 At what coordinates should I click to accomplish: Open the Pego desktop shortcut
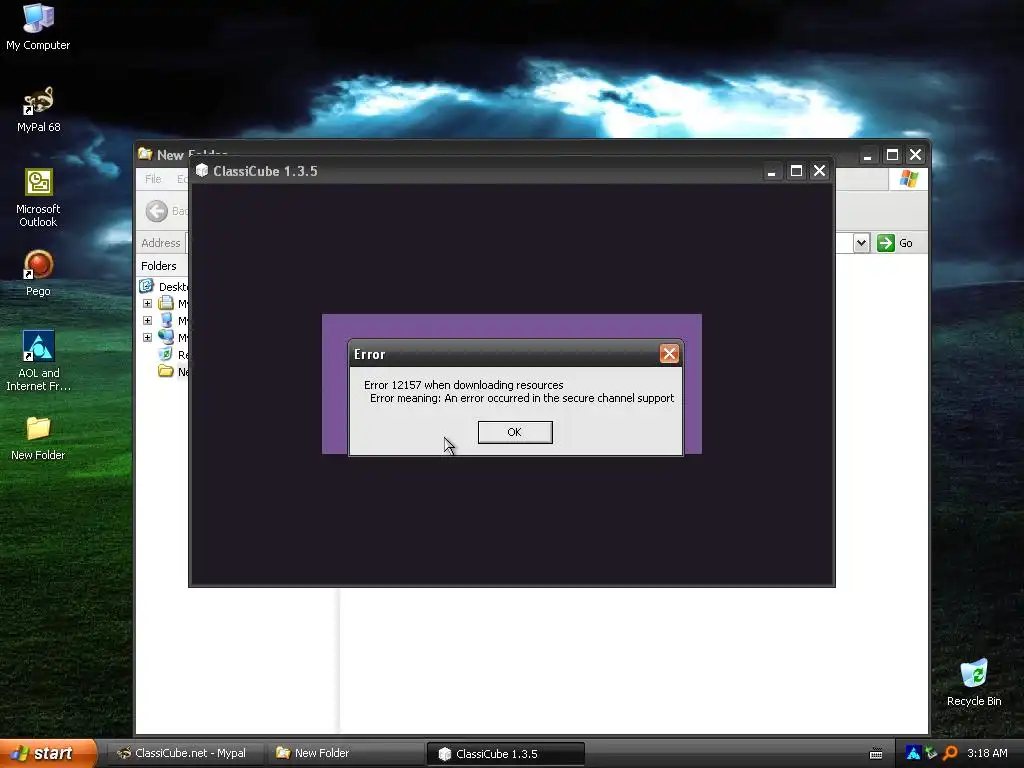pos(38,273)
